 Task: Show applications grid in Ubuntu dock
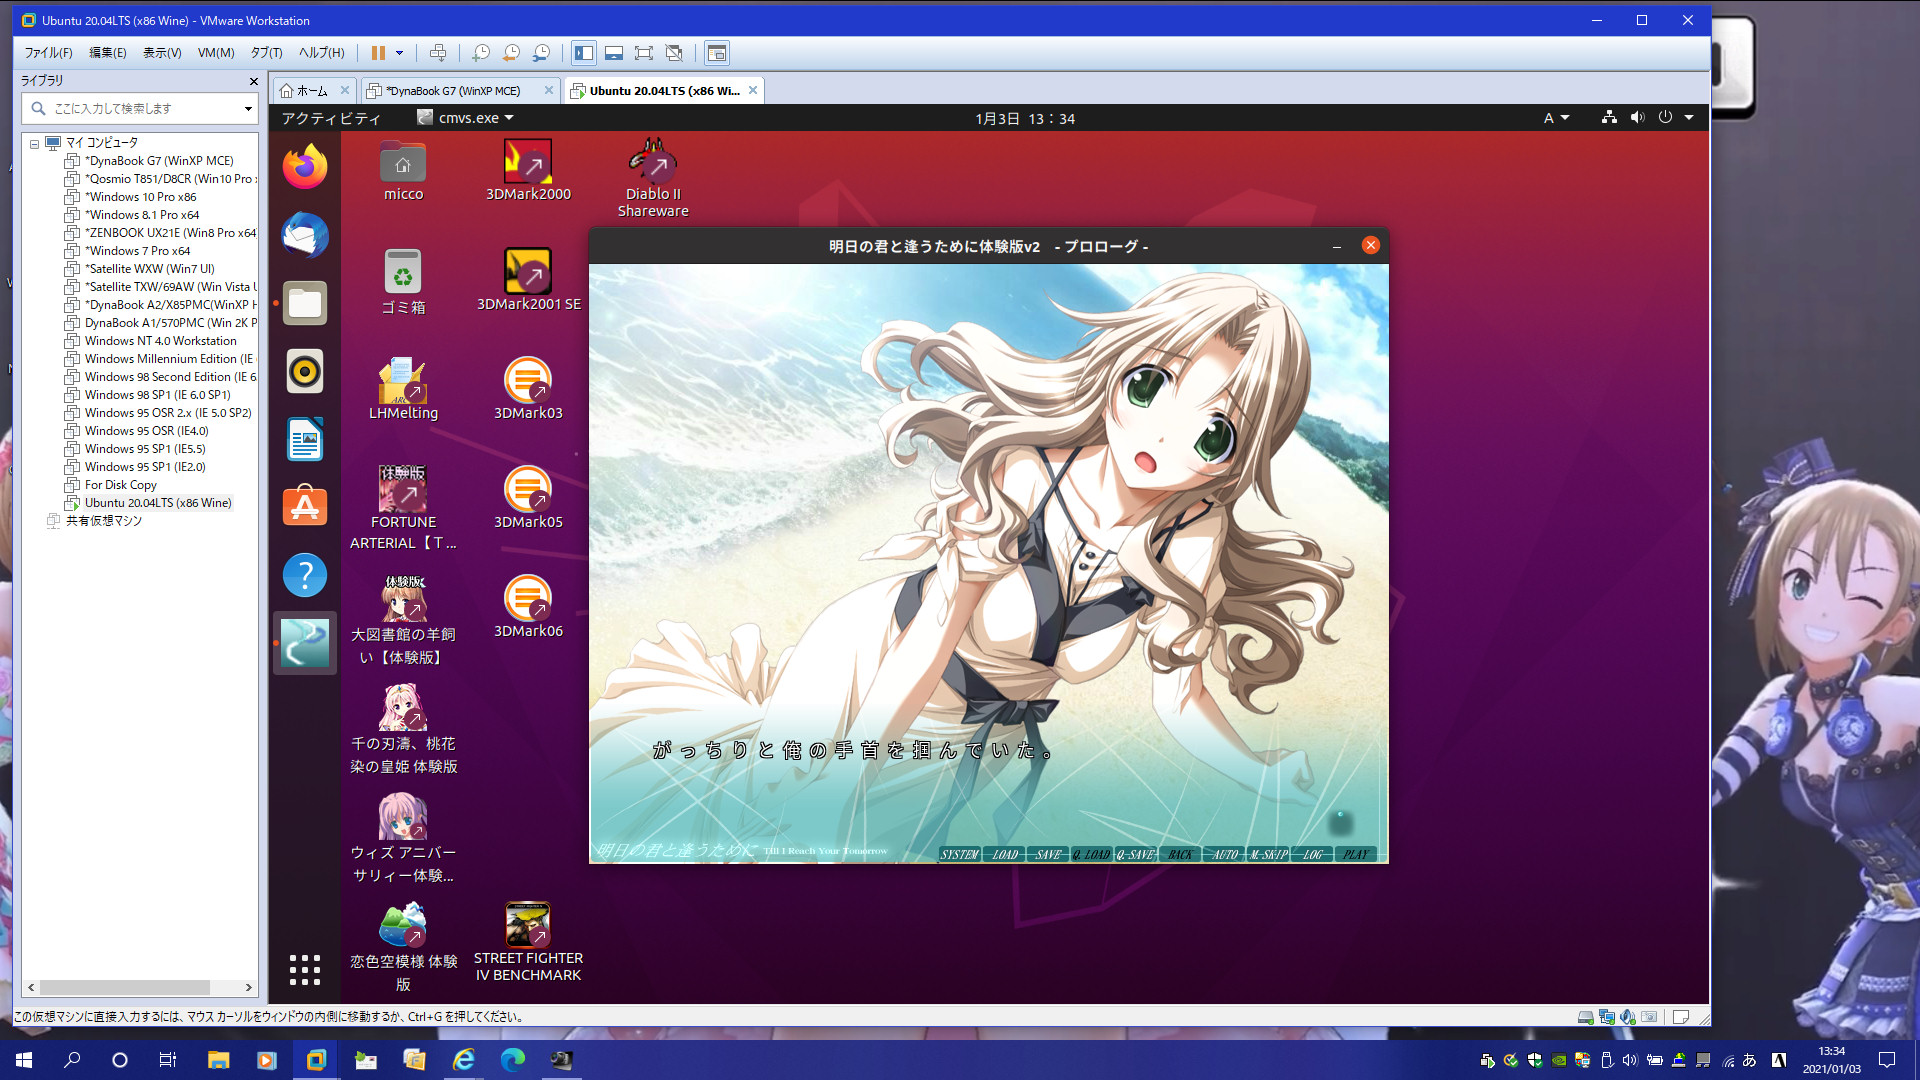[x=305, y=969]
